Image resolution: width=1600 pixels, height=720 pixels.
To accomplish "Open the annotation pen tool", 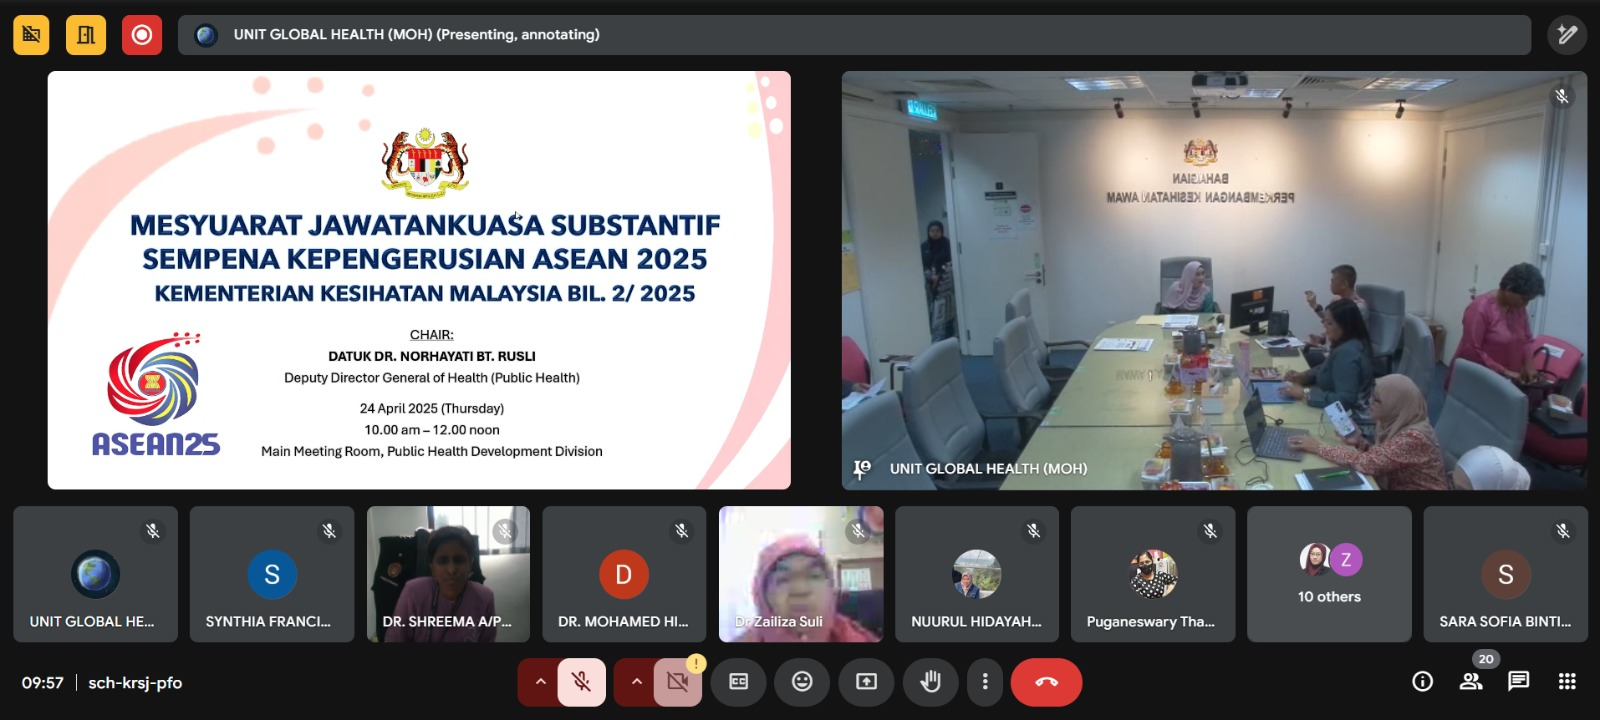I will tap(1567, 35).
